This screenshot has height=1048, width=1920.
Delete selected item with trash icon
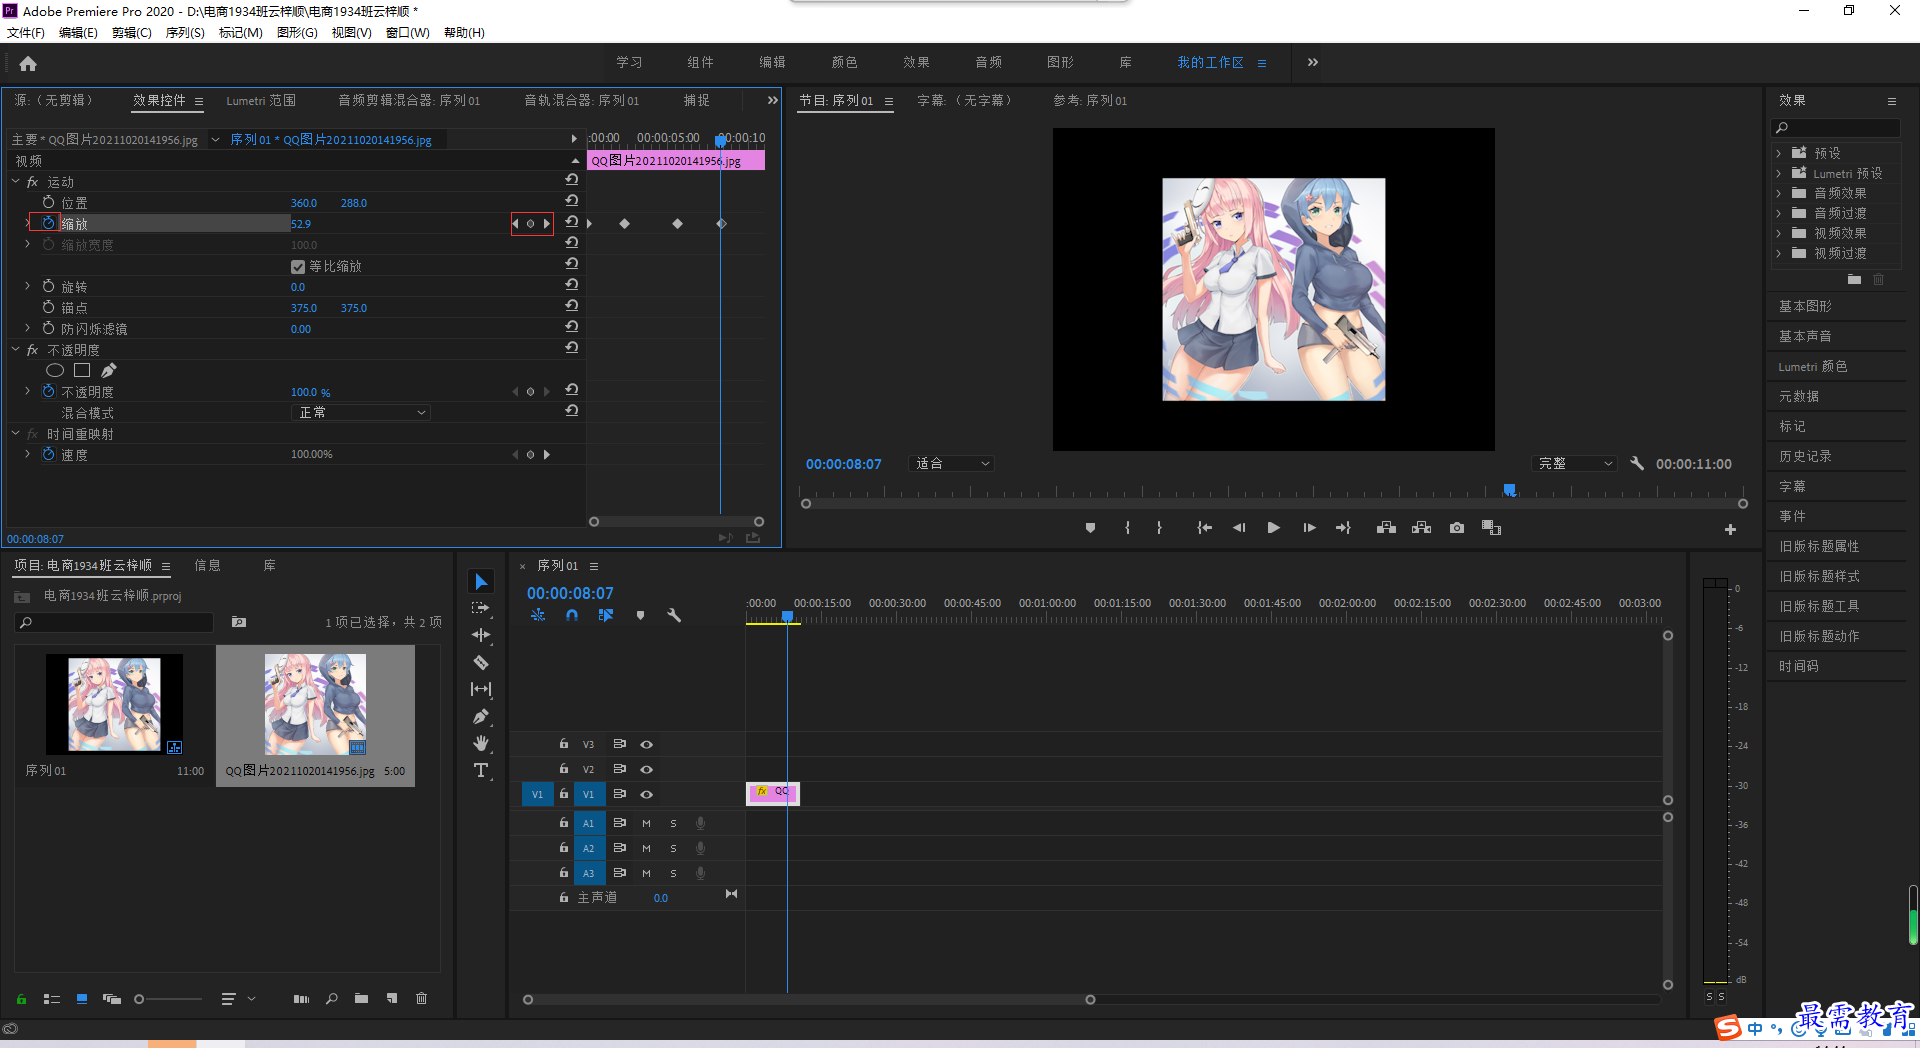tap(421, 998)
